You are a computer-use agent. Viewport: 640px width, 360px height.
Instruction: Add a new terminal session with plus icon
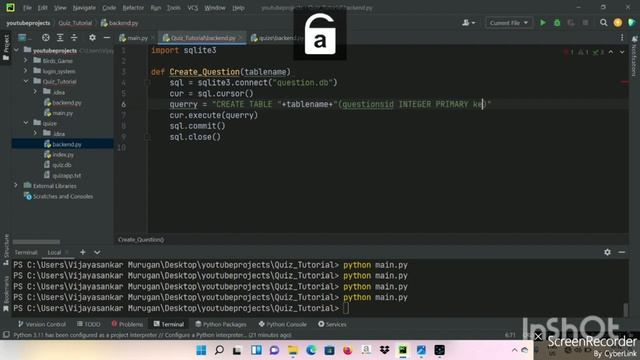[x=83, y=252]
